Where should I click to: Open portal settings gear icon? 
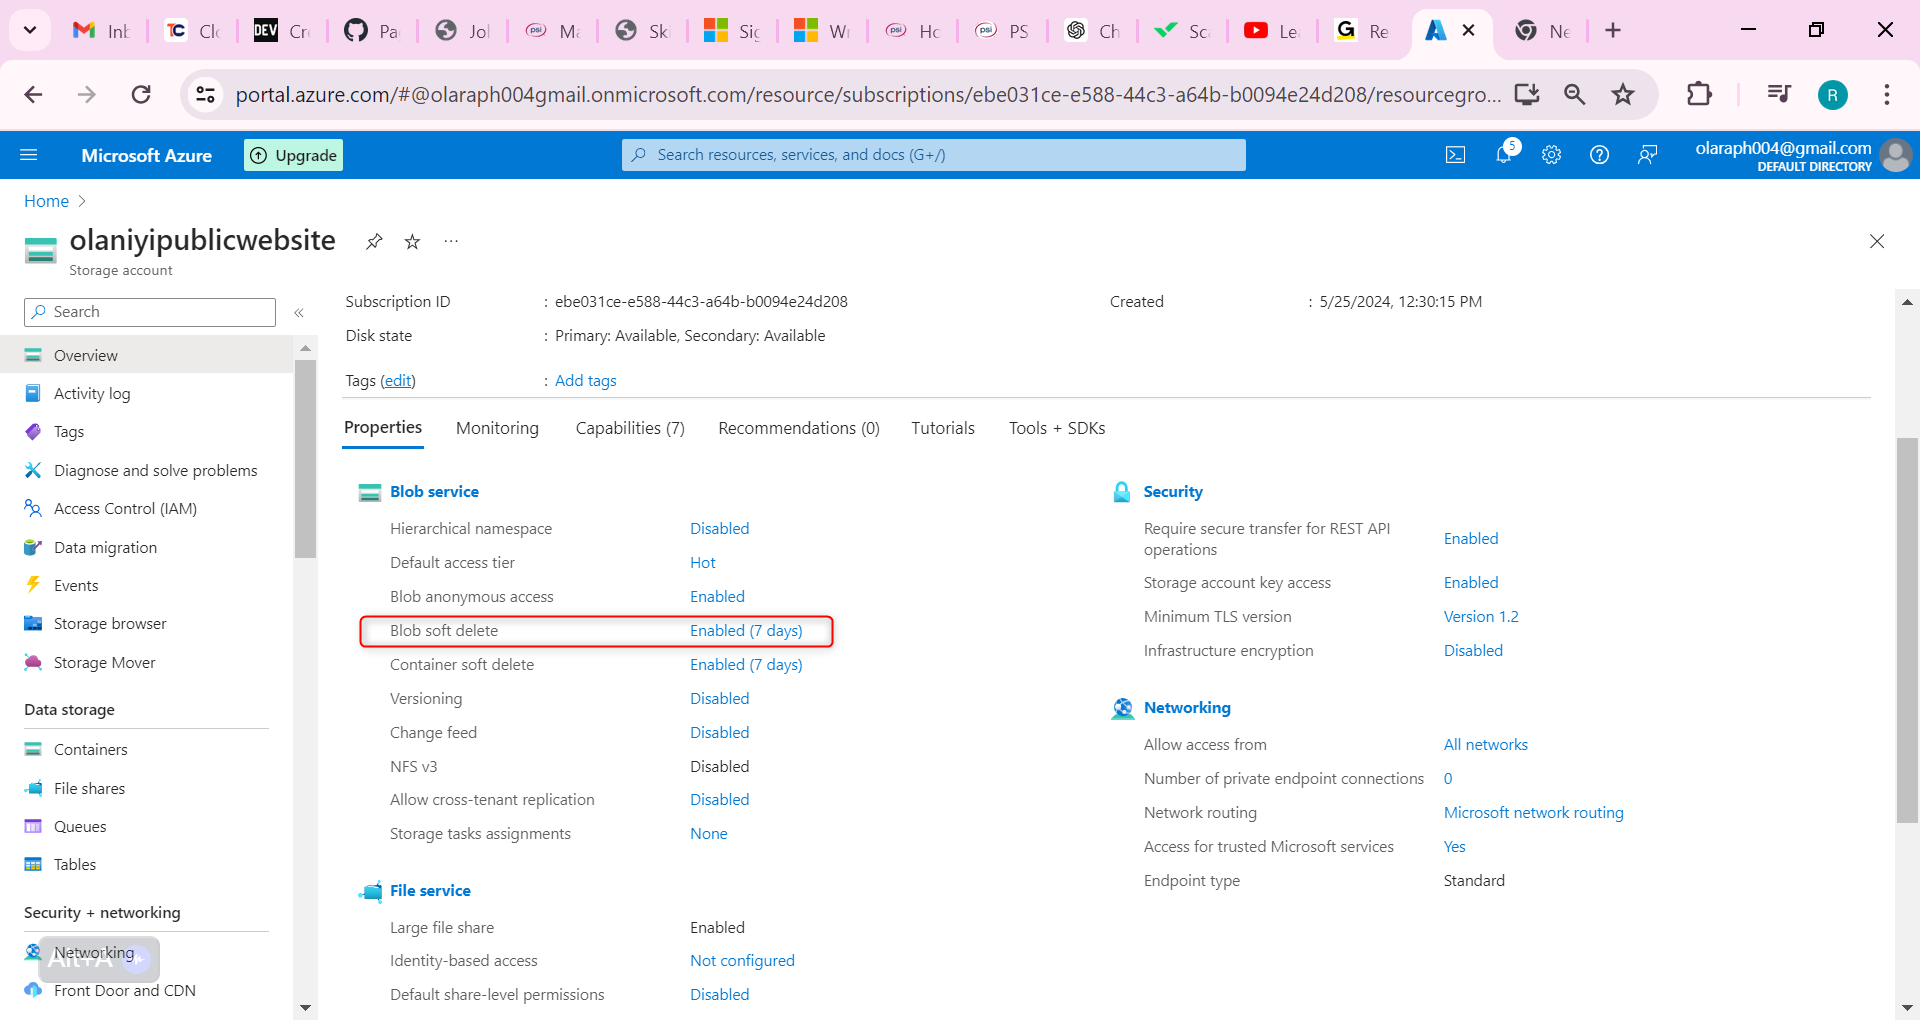click(1551, 155)
